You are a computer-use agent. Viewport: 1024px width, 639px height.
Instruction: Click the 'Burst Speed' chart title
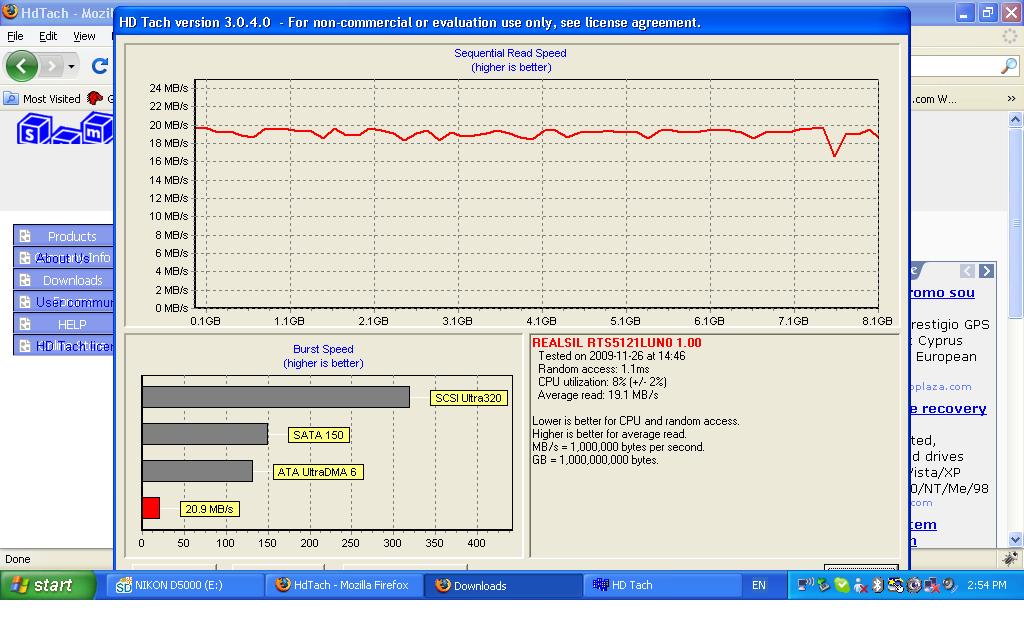[x=323, y=349]
